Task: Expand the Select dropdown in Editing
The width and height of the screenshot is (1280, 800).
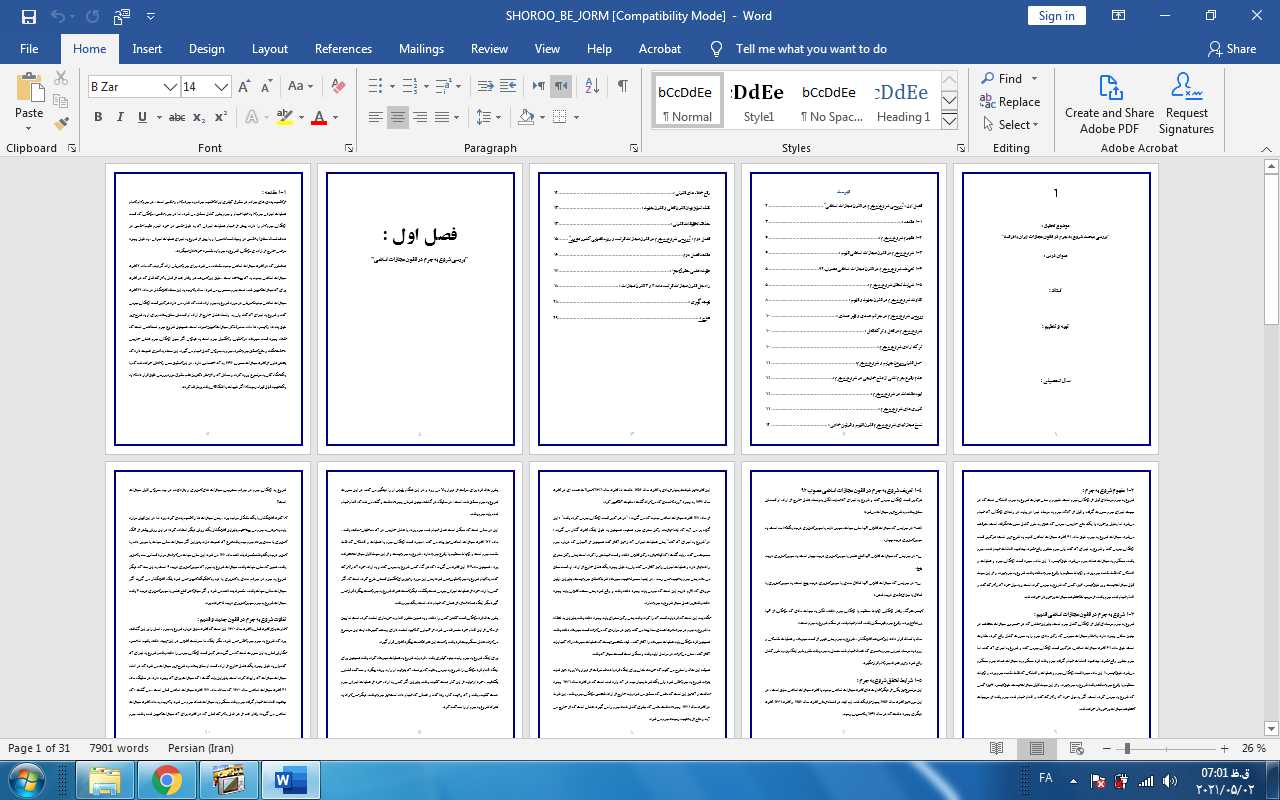Action: (1010, 125)
